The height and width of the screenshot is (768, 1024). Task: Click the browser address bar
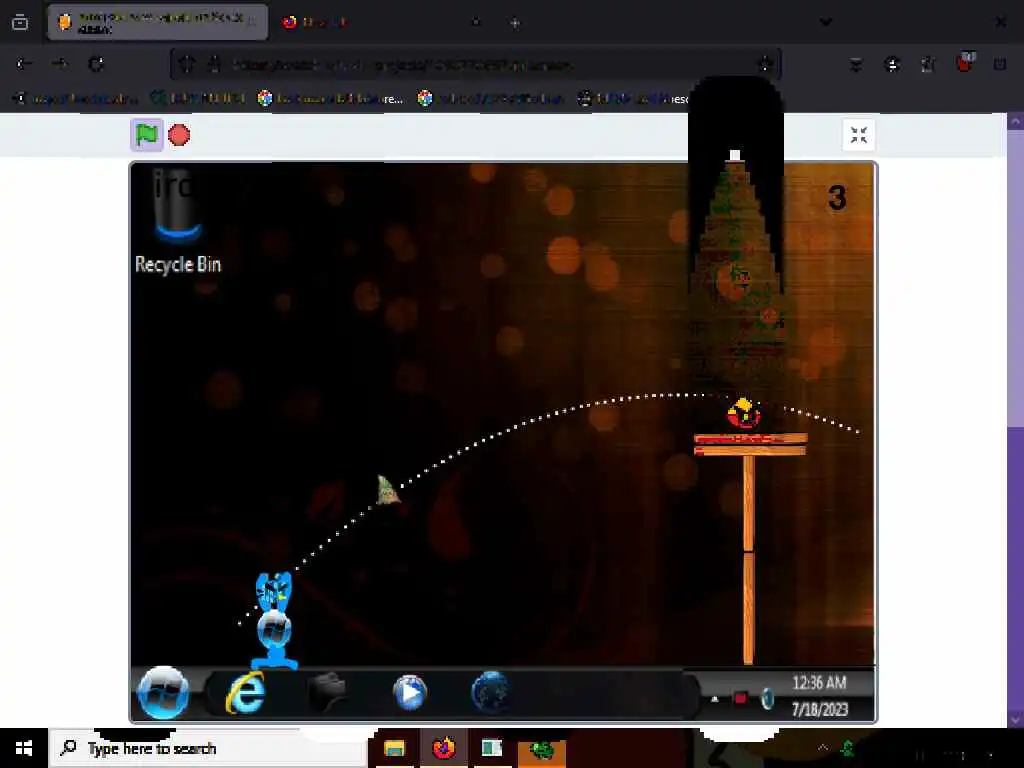[475, 64]
